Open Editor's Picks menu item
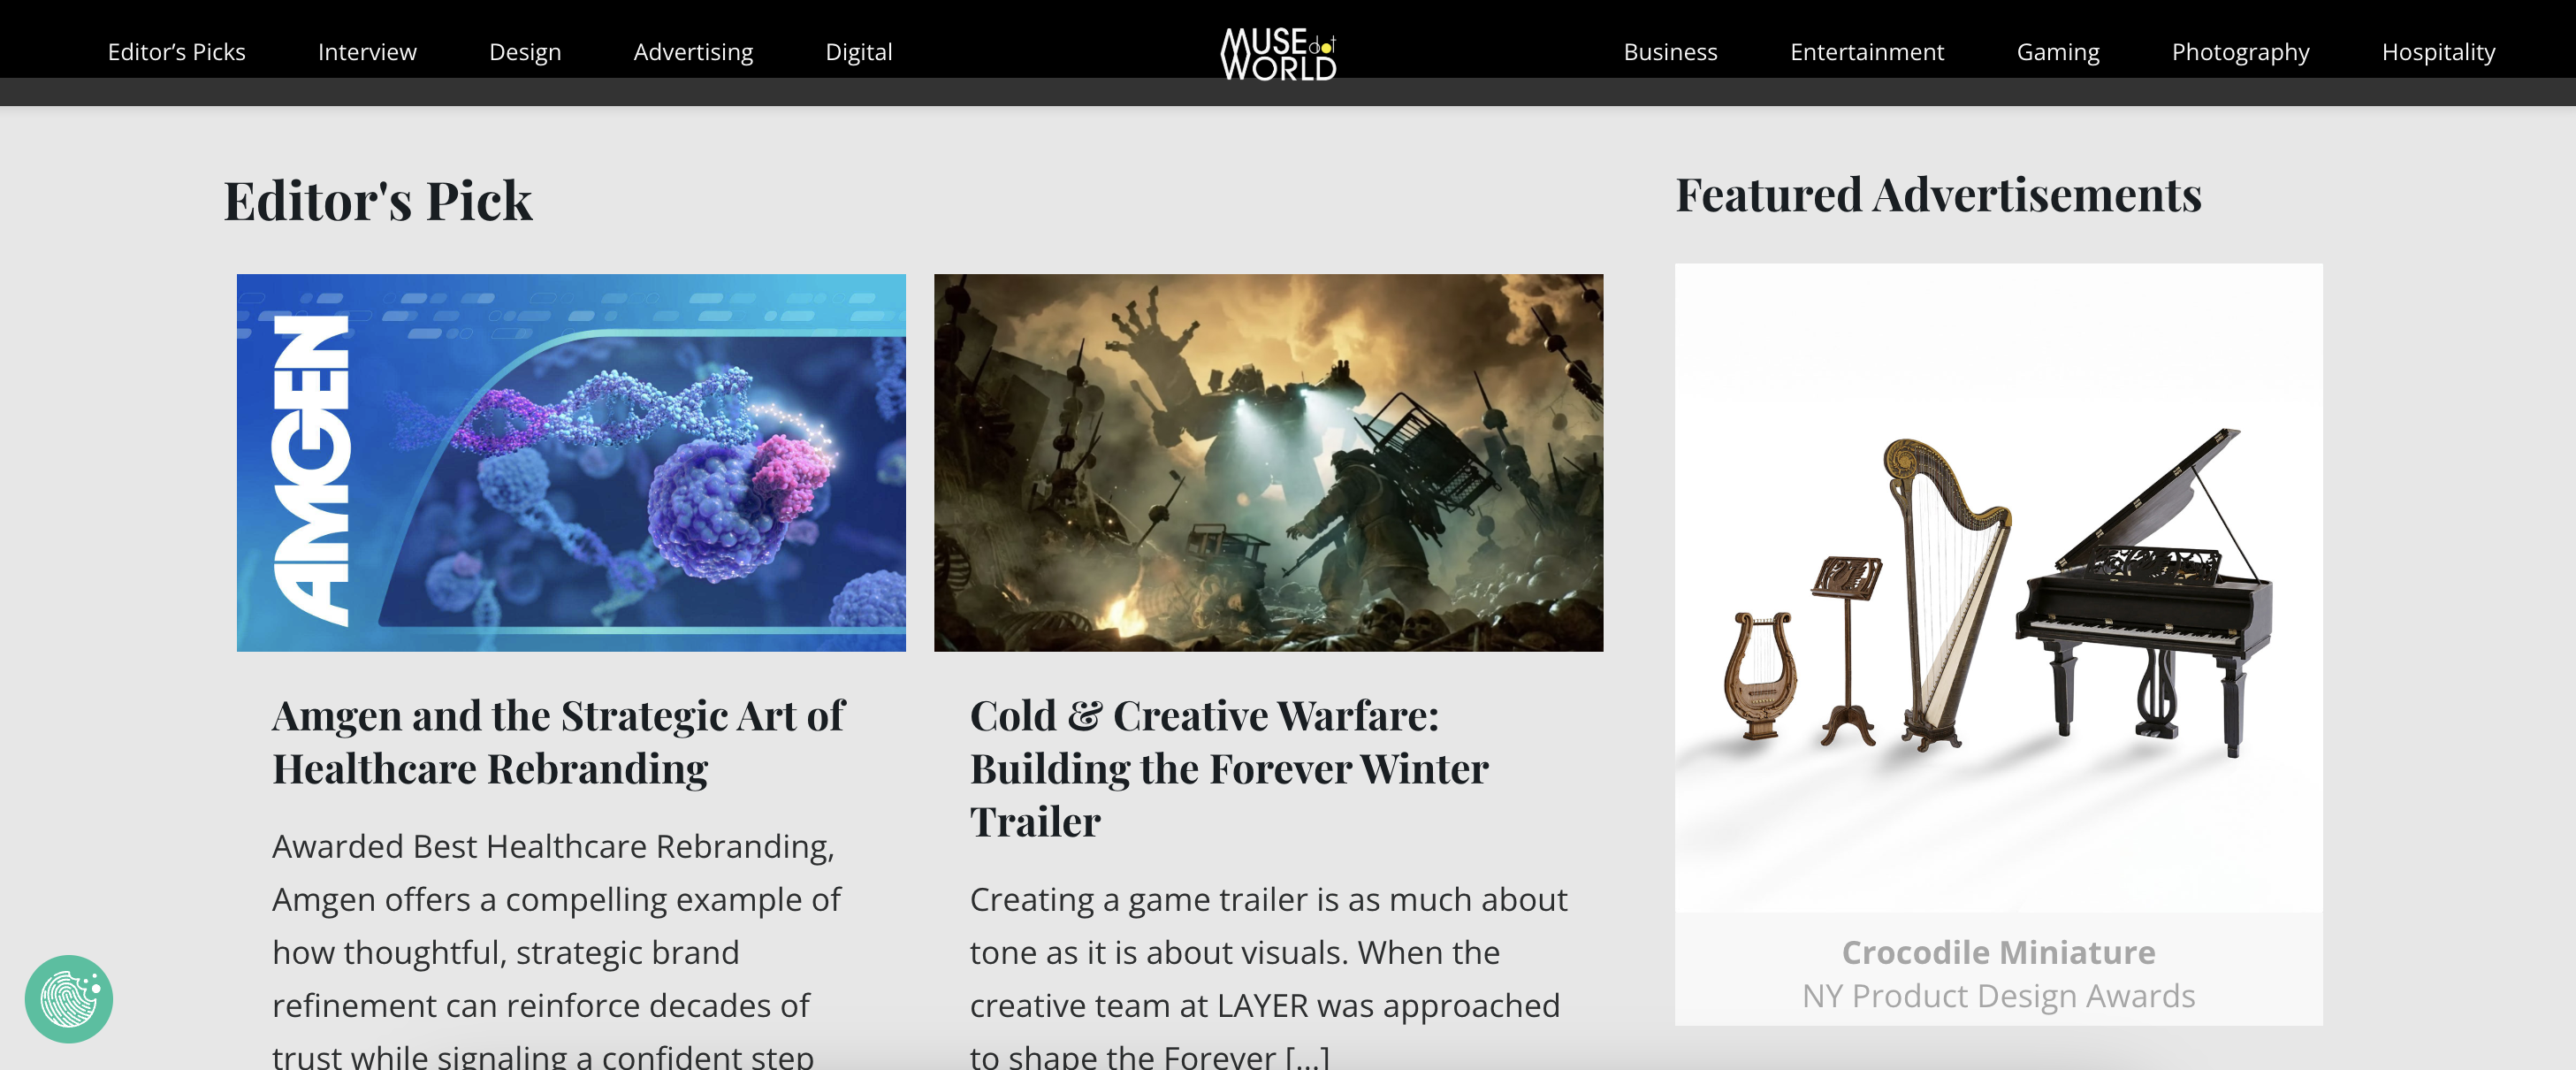Viewport: 2576px width, 1070px height. 176,52
